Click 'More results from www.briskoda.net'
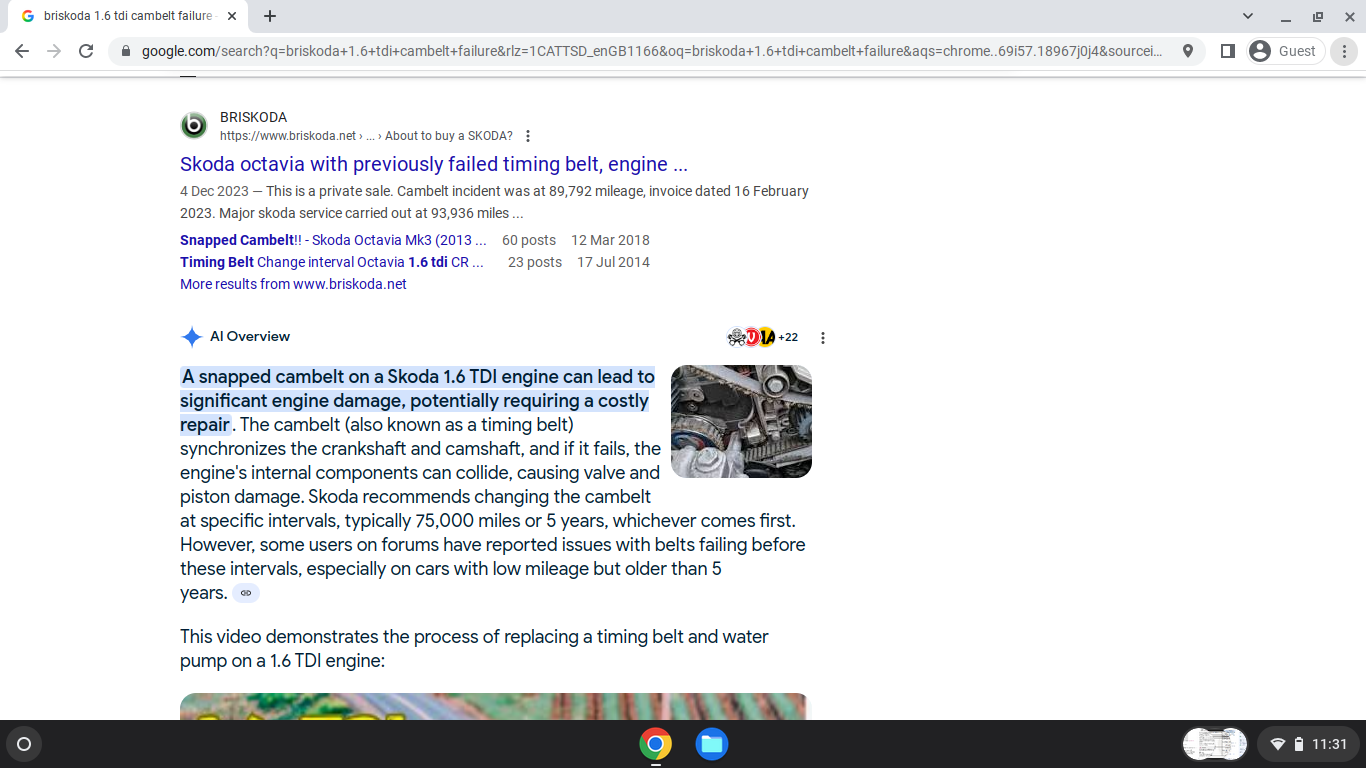The image size is (1366, 768). click(x=293, y=284)
